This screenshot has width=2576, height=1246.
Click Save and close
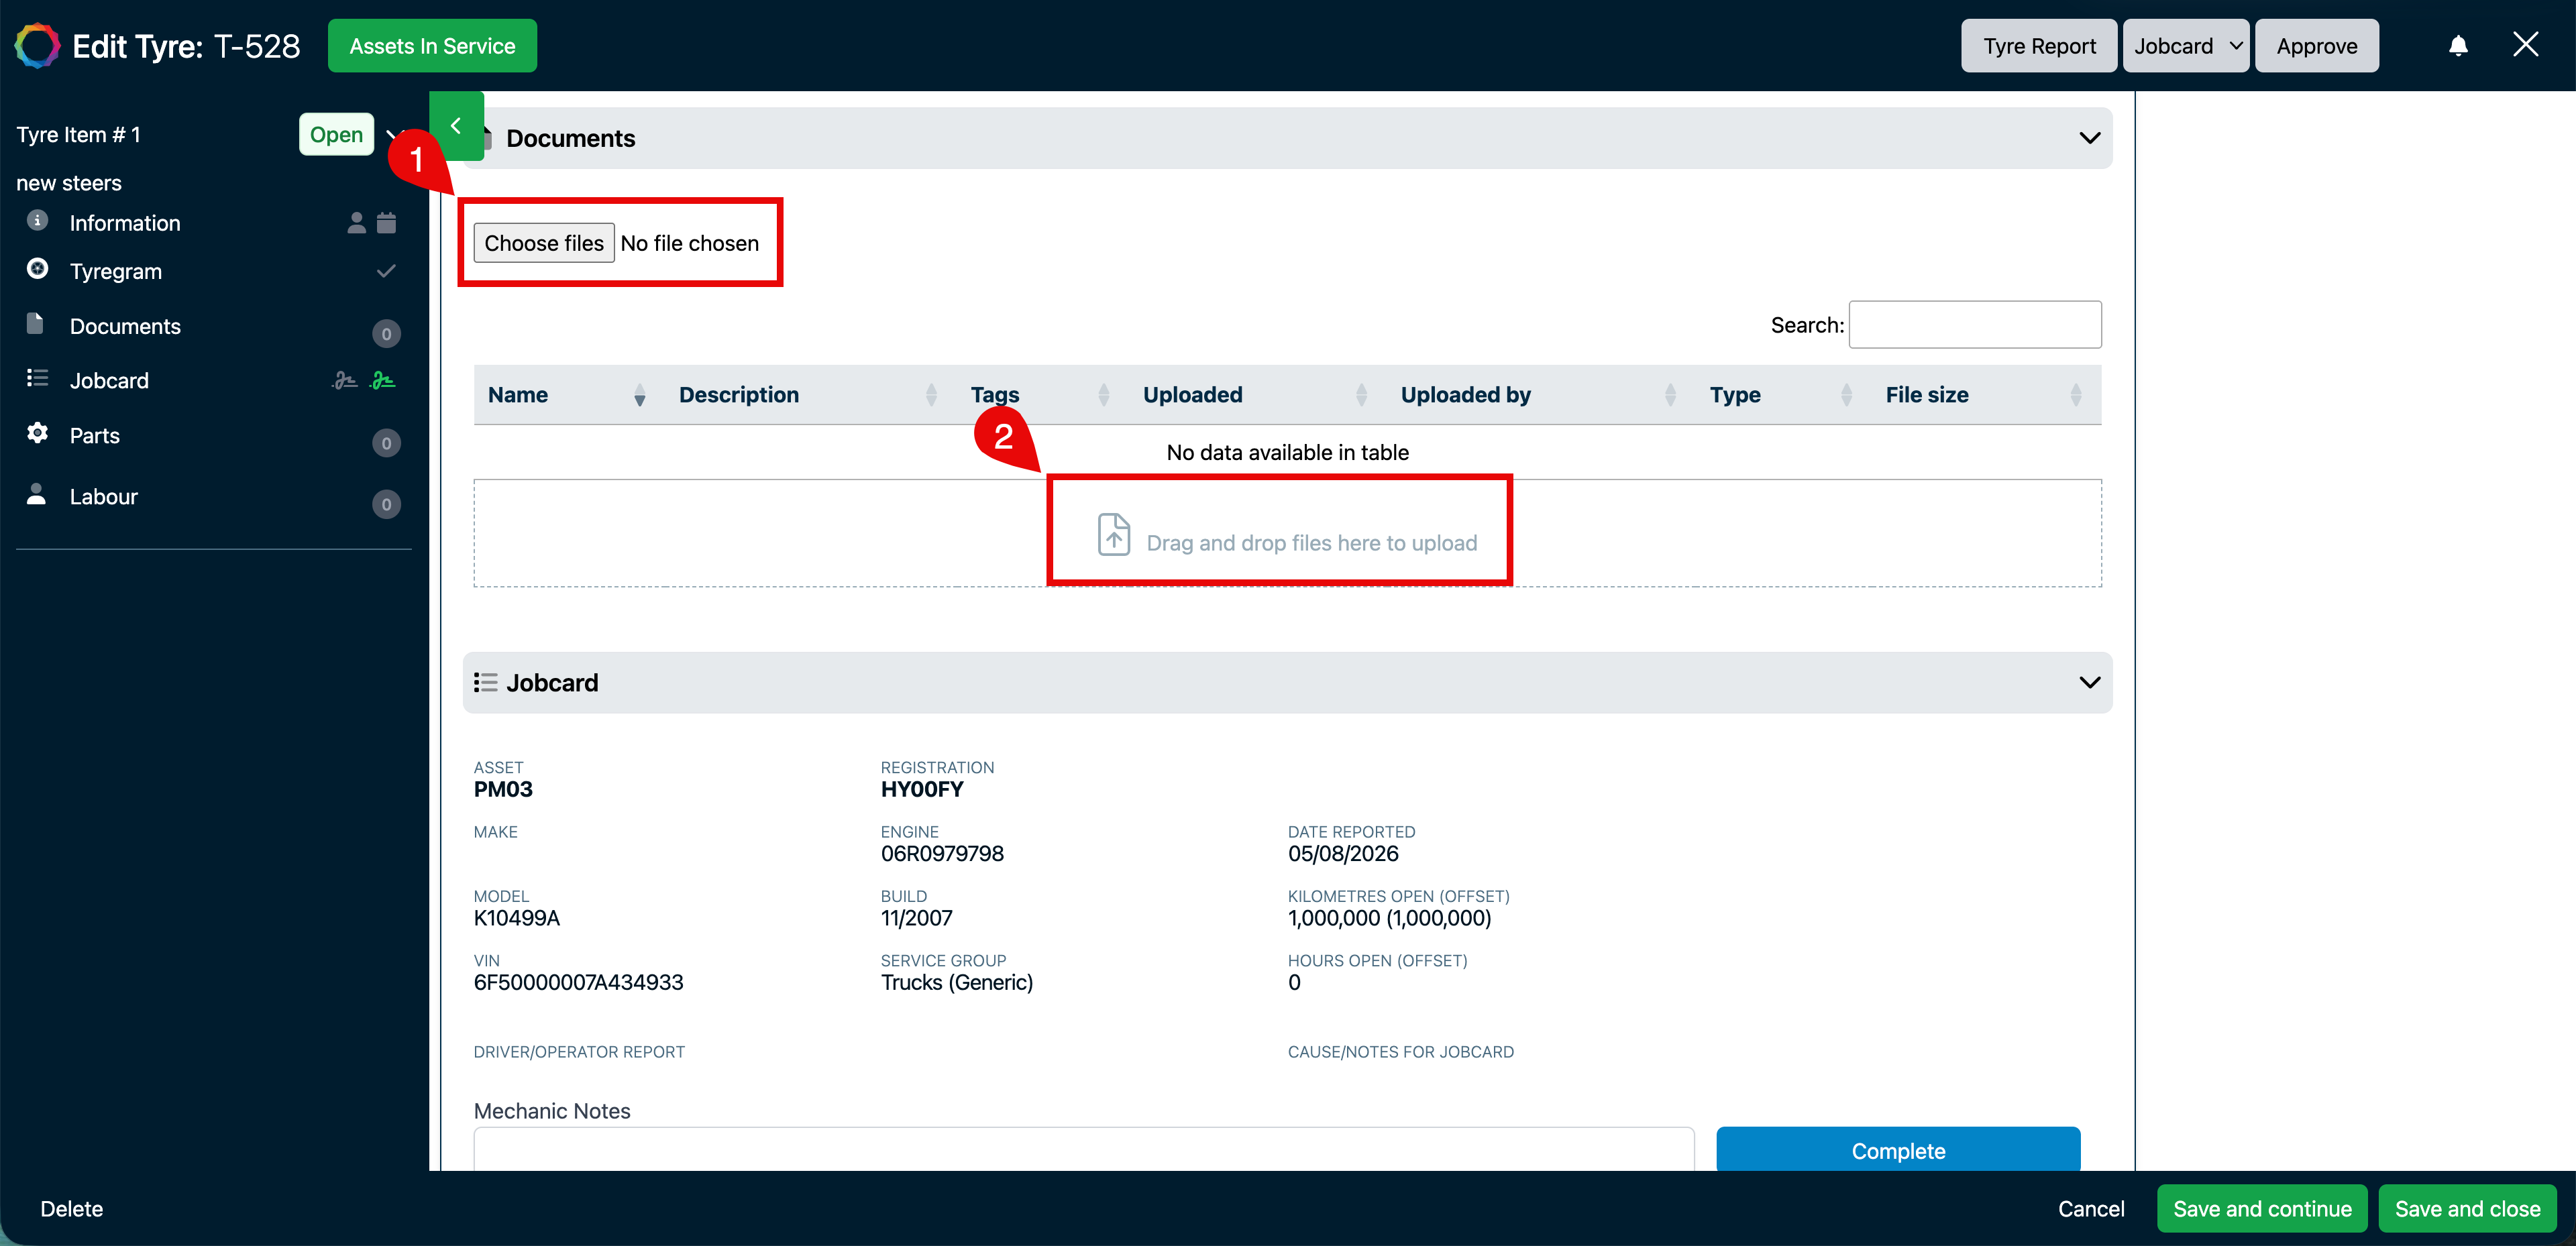2467,1209
